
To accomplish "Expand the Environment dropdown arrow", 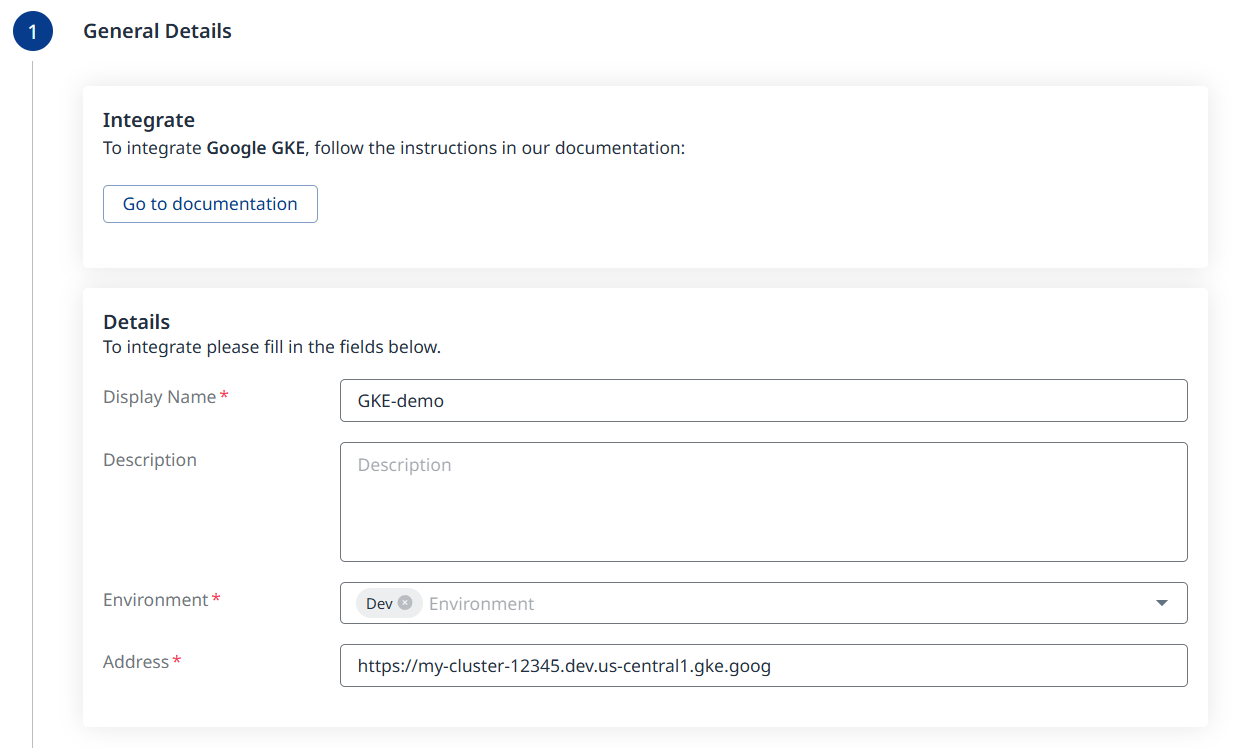I will click(x=1161, y=603).
